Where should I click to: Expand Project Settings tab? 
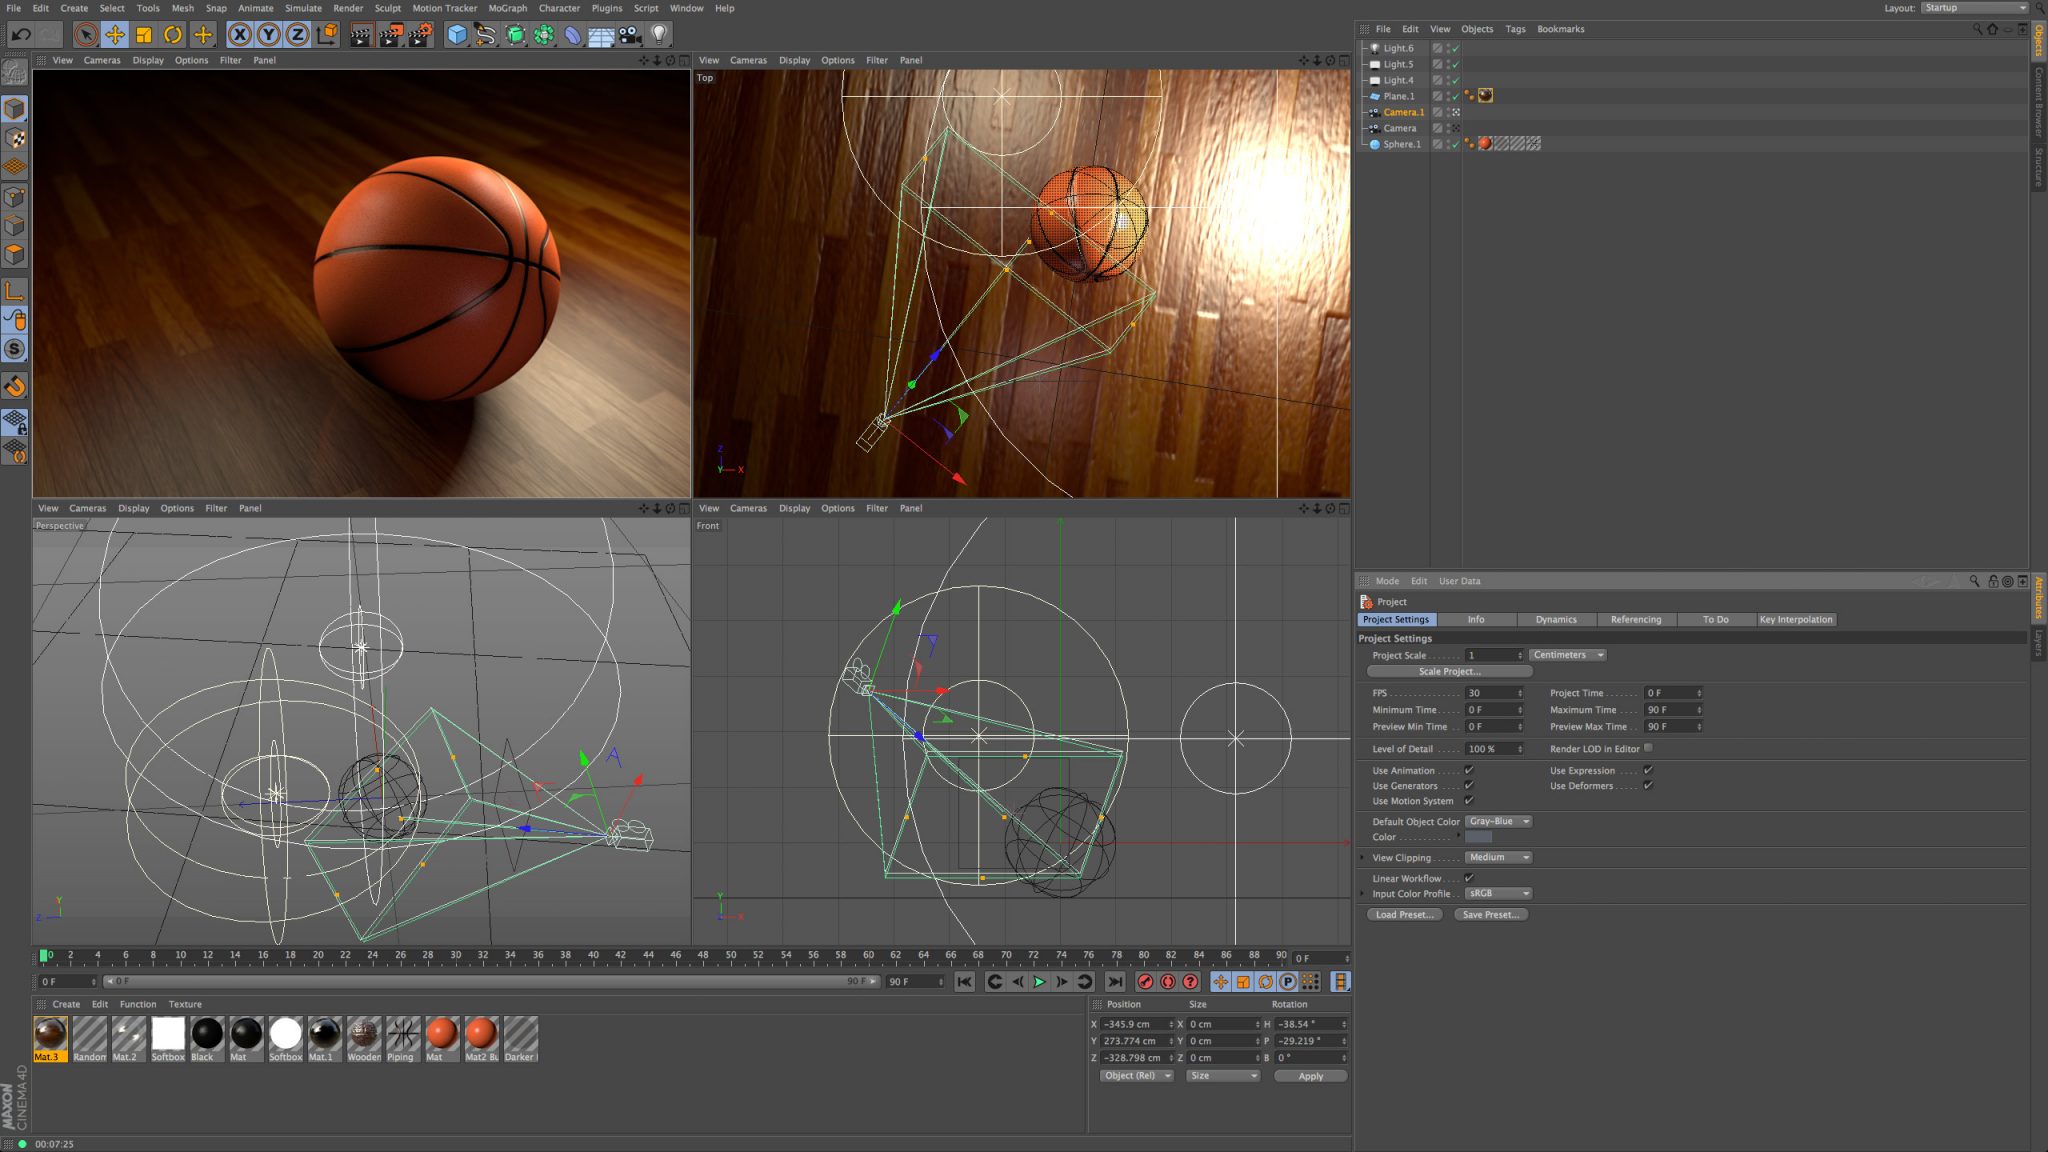tap(1395, 619)
